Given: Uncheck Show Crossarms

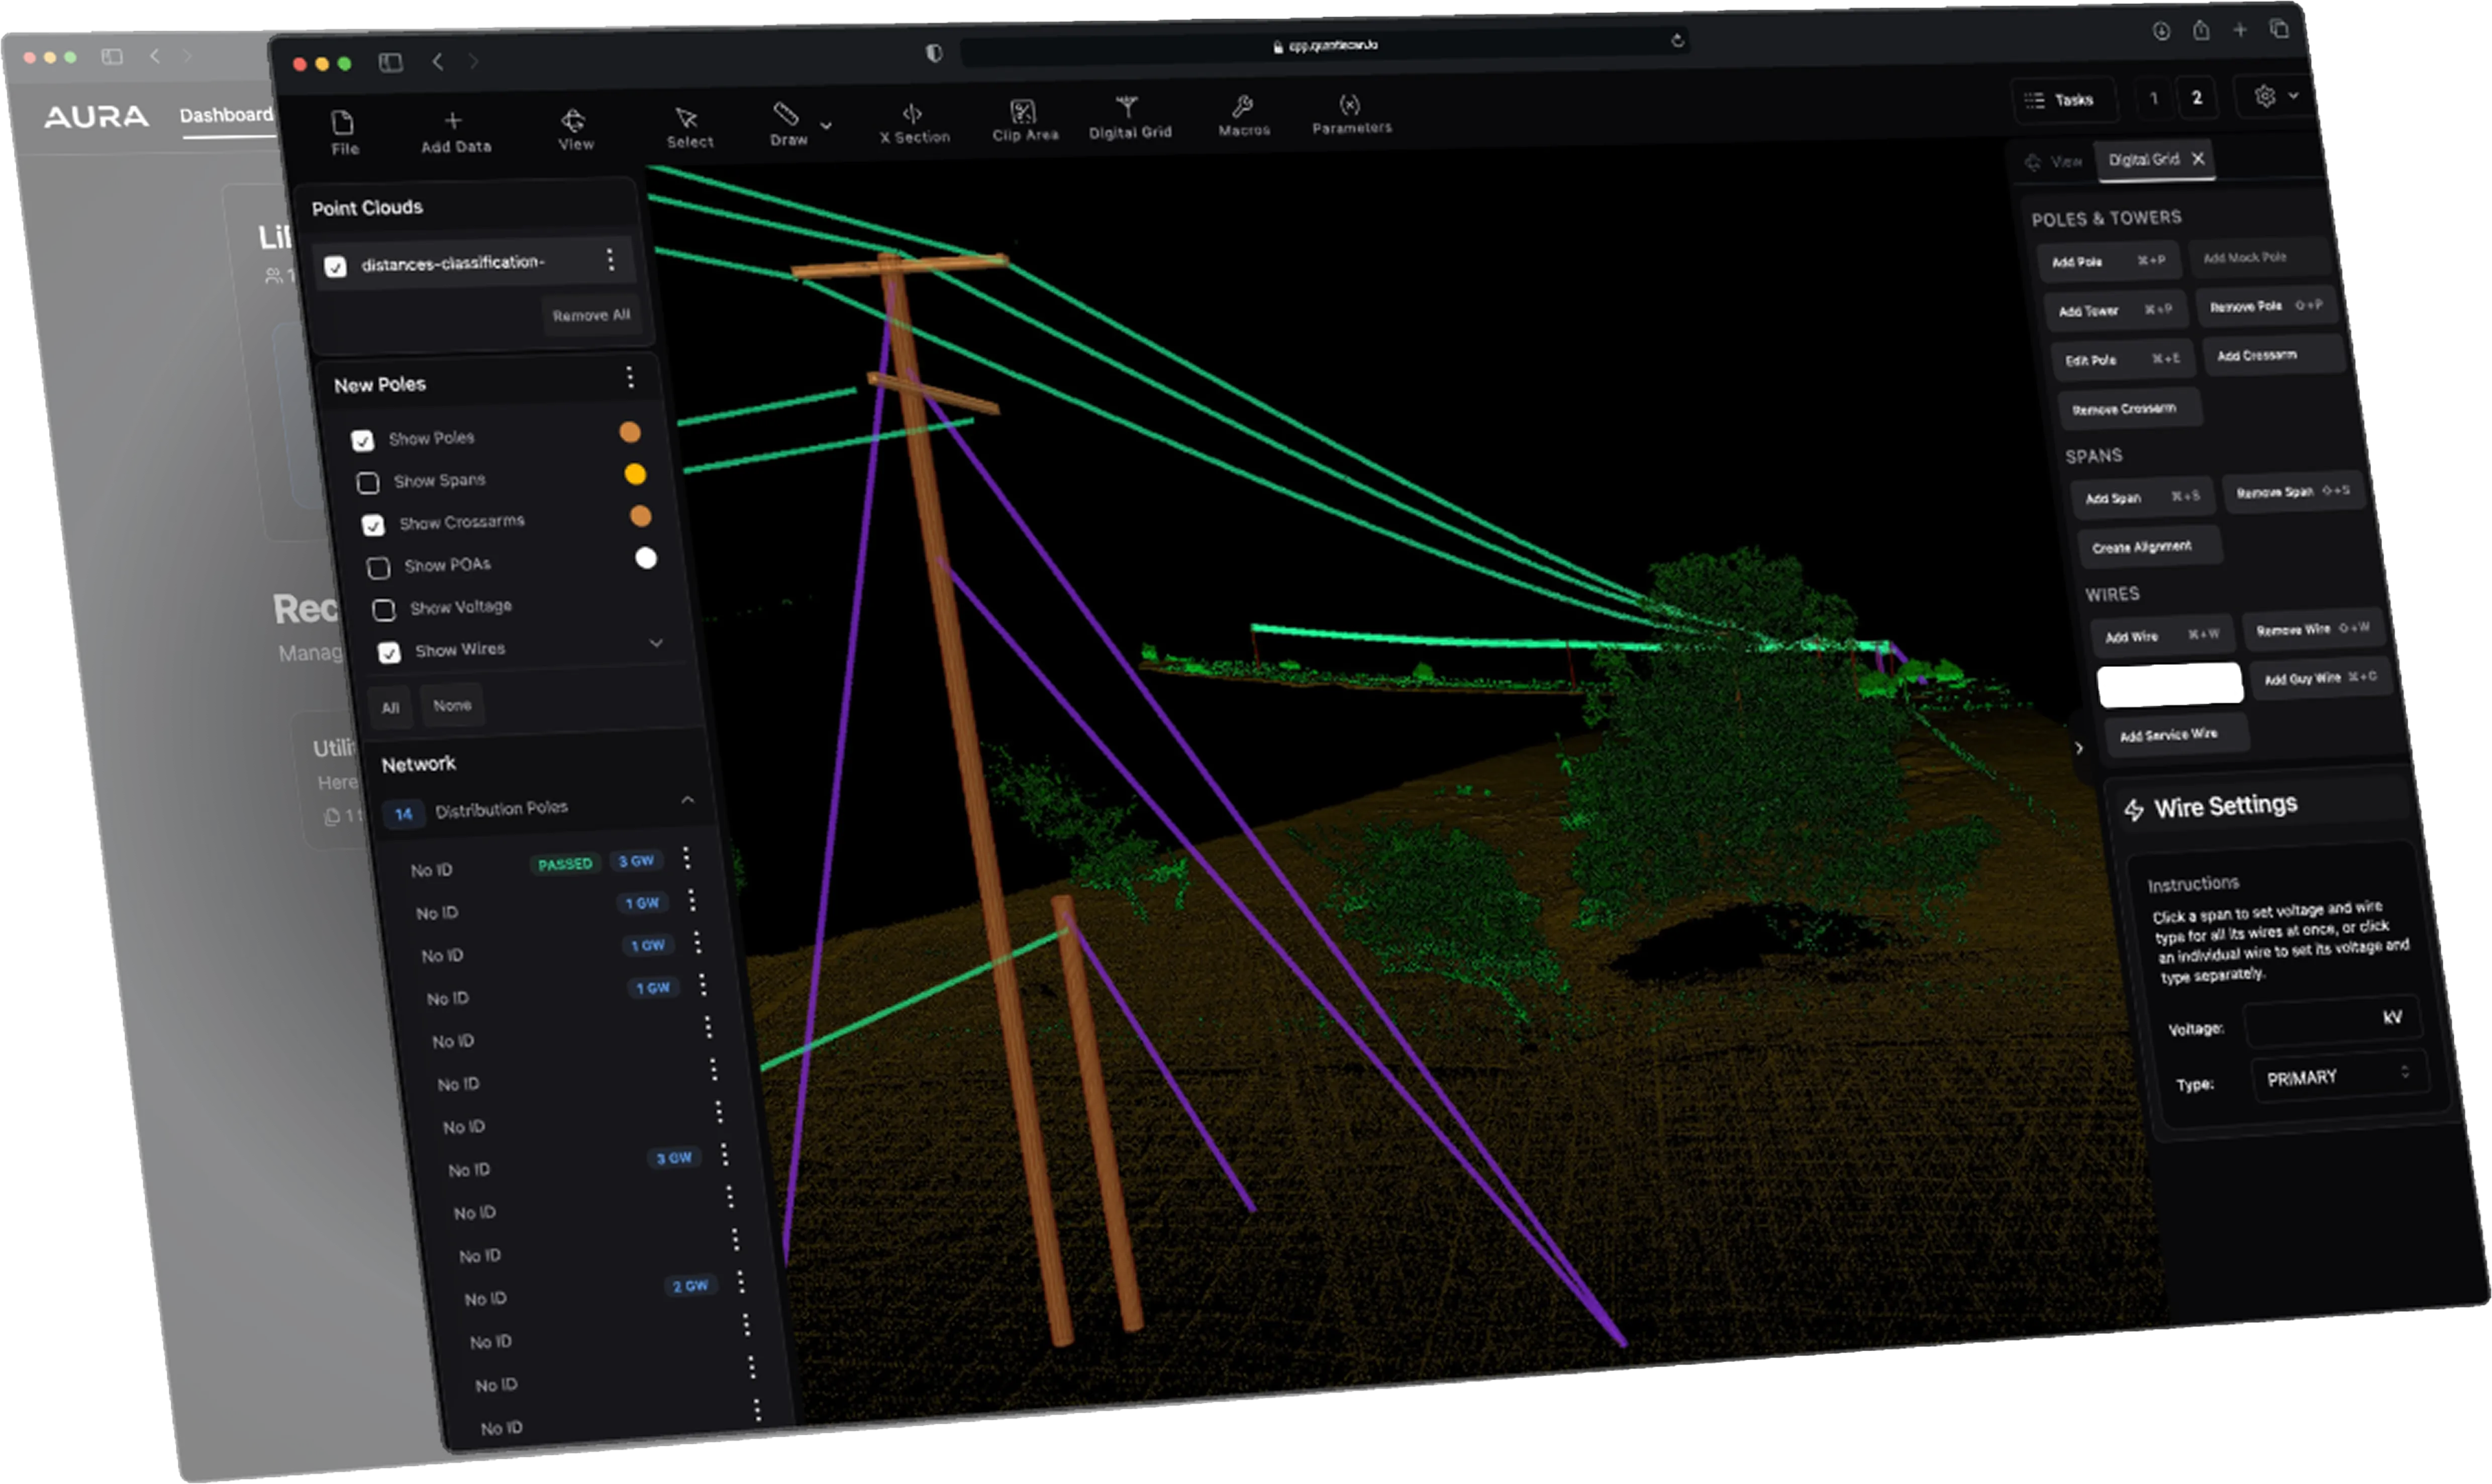Looking at the screenshot, I should click(373, 525).
